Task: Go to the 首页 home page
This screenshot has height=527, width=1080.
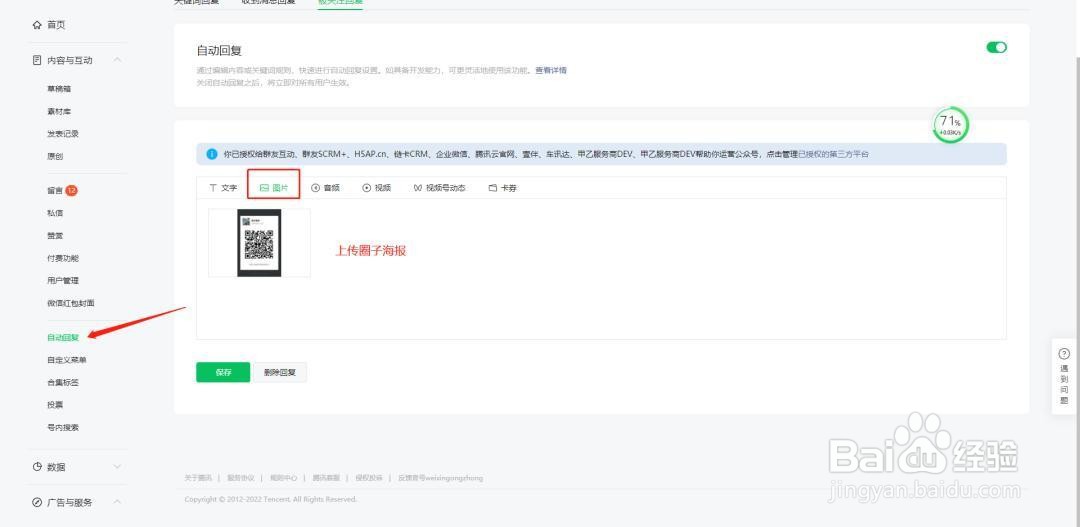Action: pyautogui.click(x=49, y=25)
